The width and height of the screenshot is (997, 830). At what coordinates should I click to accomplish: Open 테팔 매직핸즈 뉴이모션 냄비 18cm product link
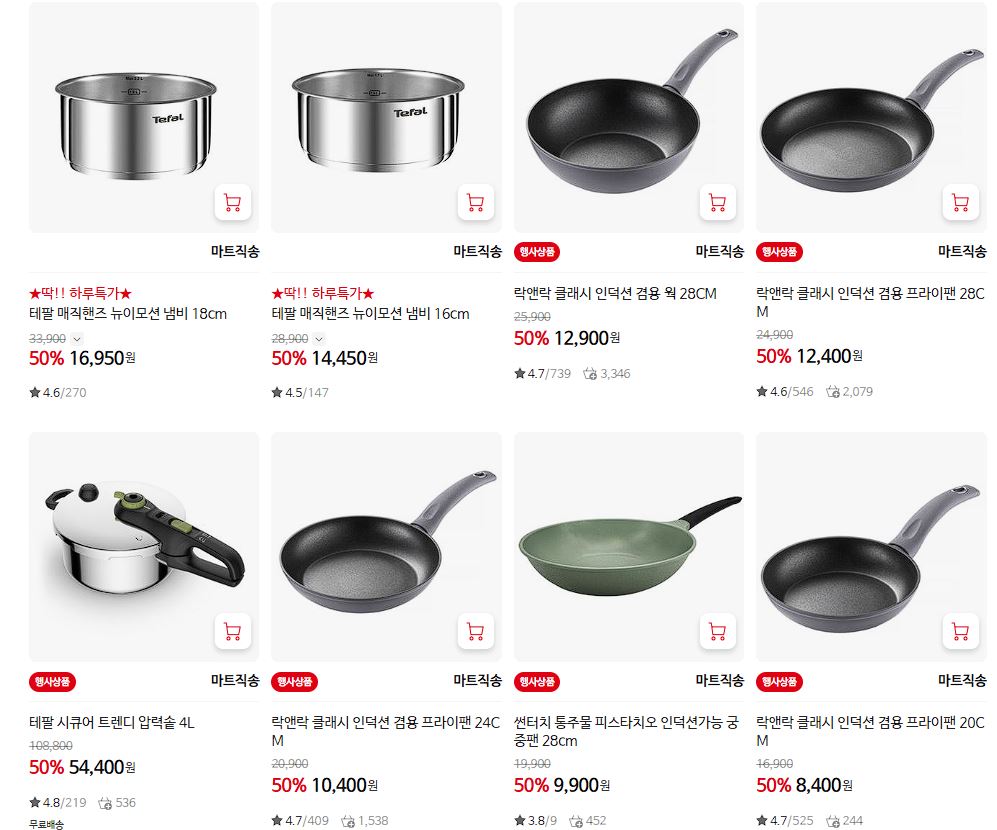128,314
